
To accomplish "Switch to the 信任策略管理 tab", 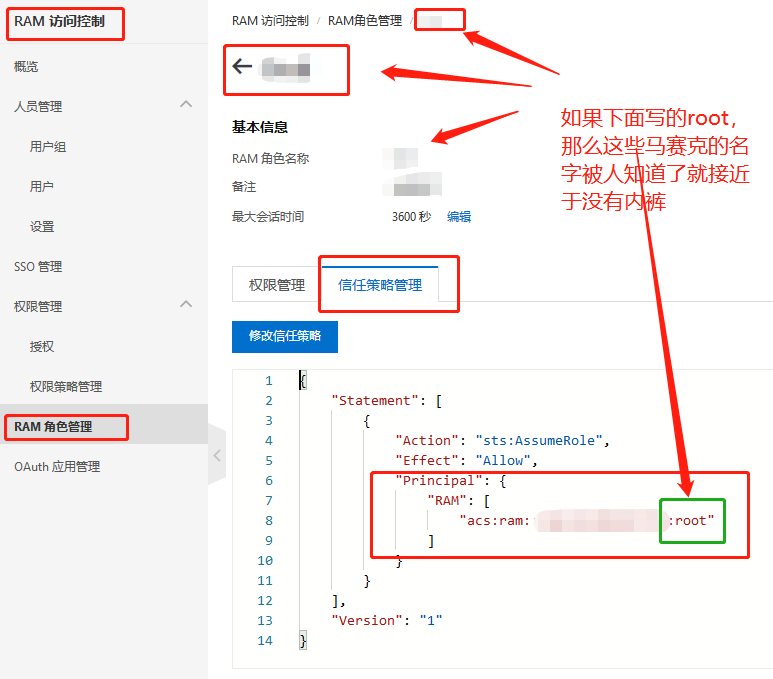I will click(380, 285).
